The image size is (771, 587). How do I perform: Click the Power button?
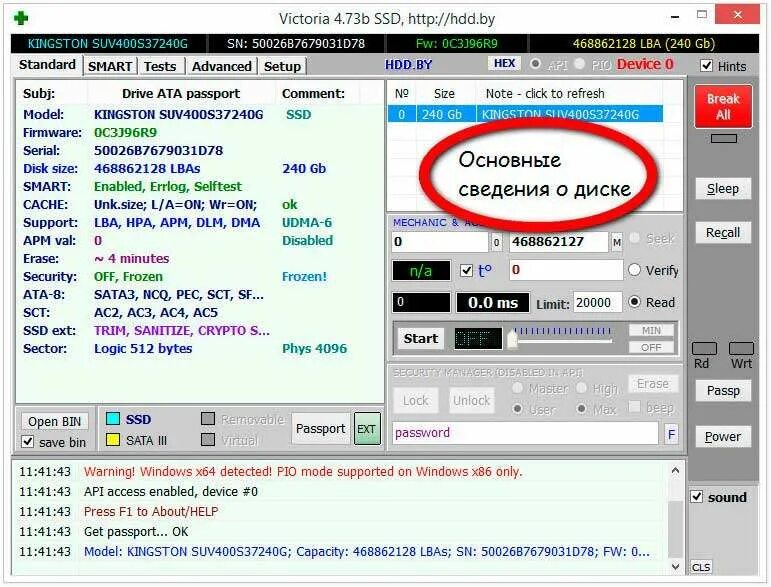[723, 437]
